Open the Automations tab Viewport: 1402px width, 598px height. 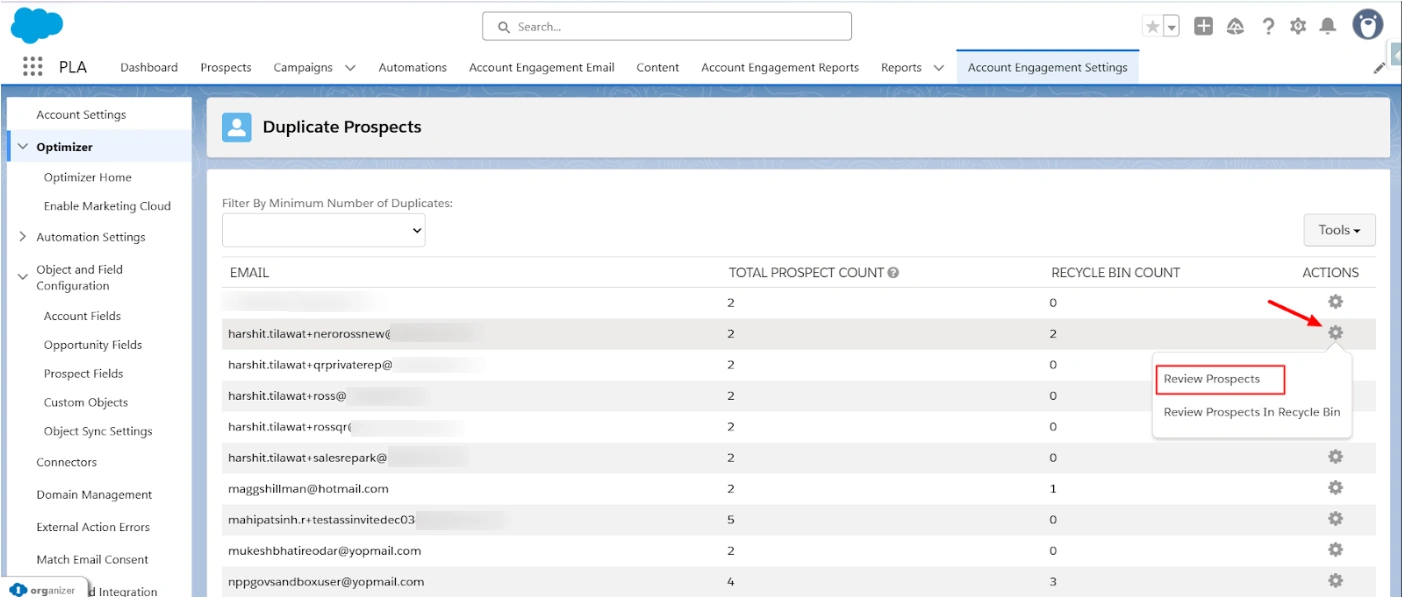412,68
